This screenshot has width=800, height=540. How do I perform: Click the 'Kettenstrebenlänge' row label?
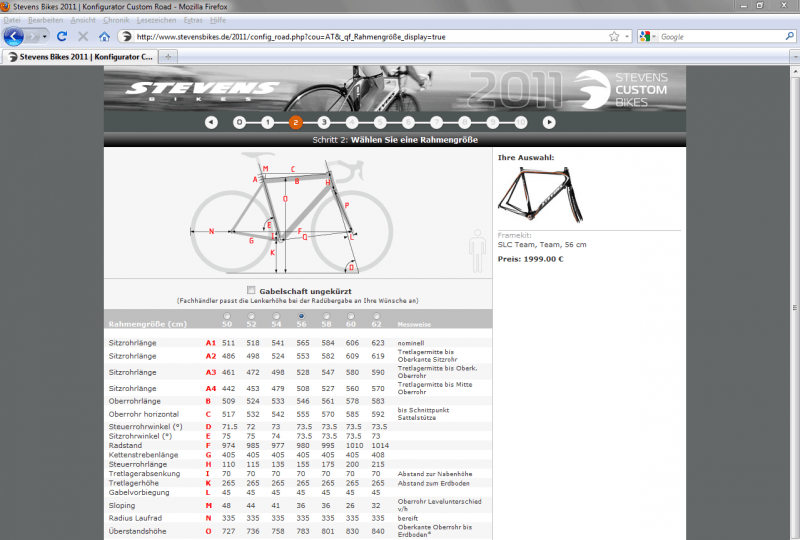coord(143,455)
